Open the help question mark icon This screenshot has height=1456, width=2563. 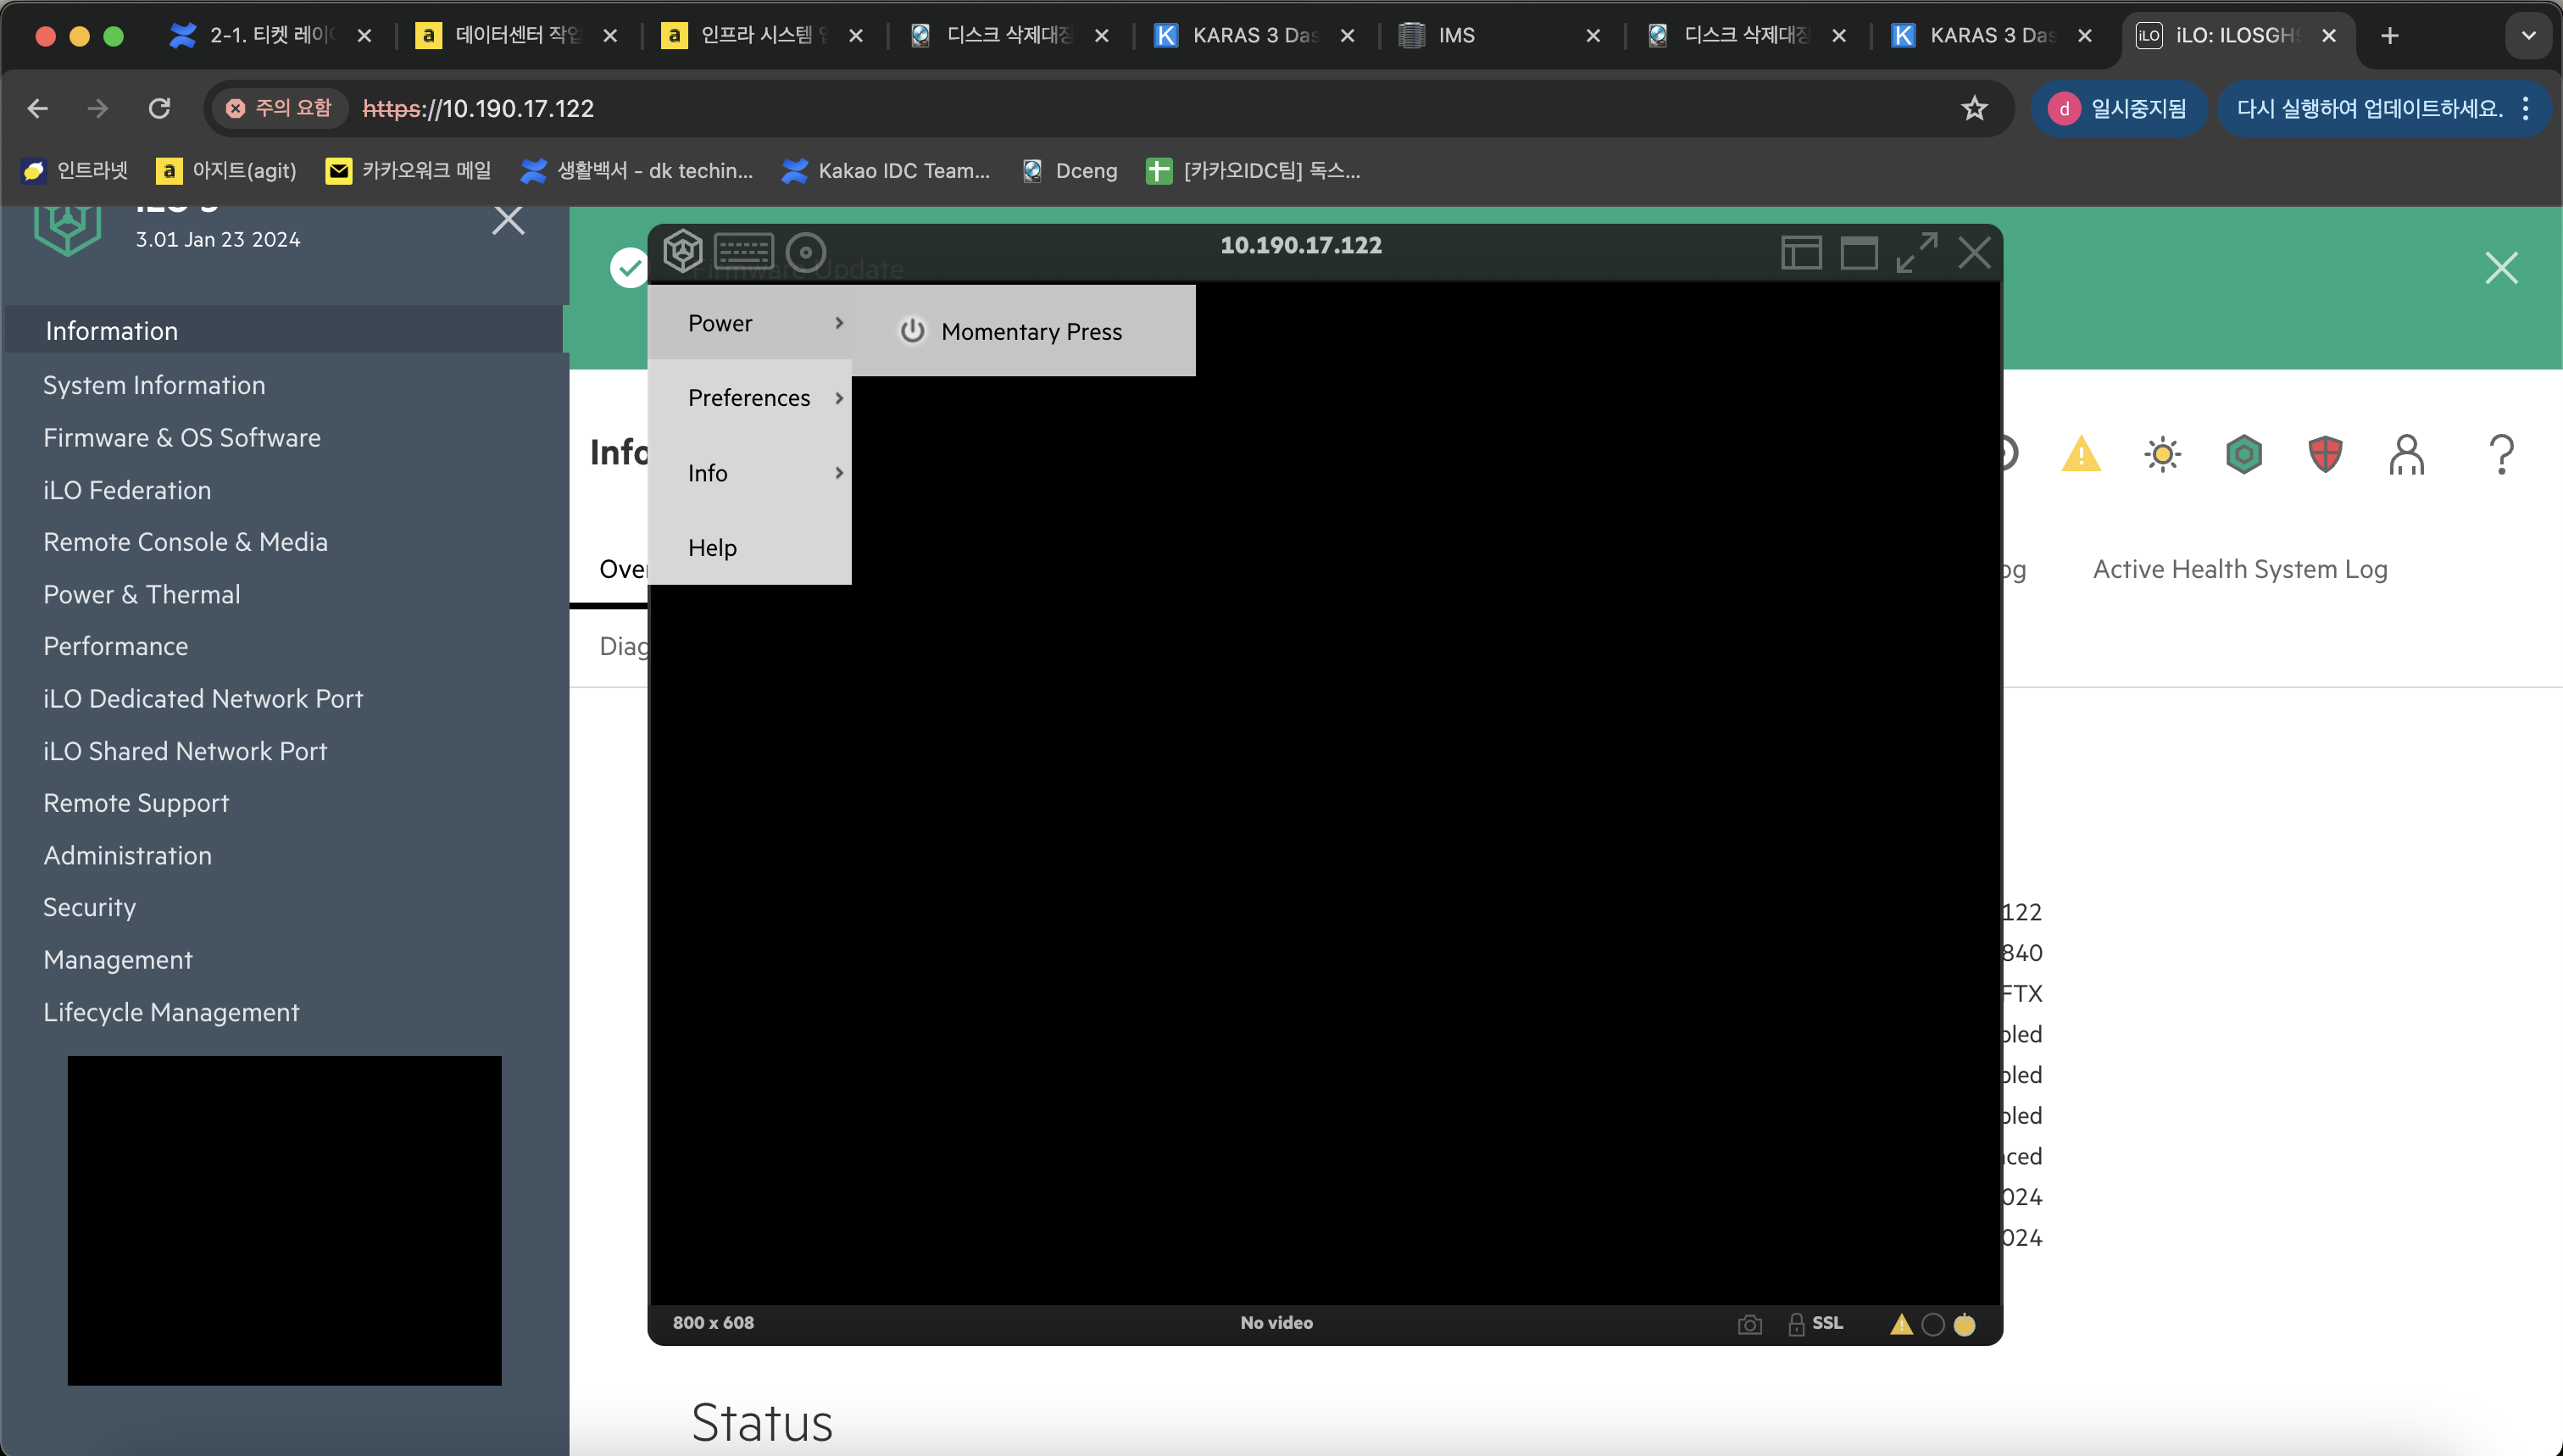(2501, 454)
